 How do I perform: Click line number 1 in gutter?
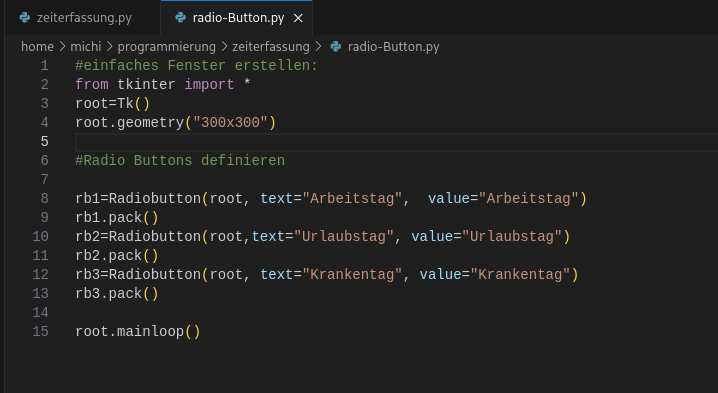[44, 66]
